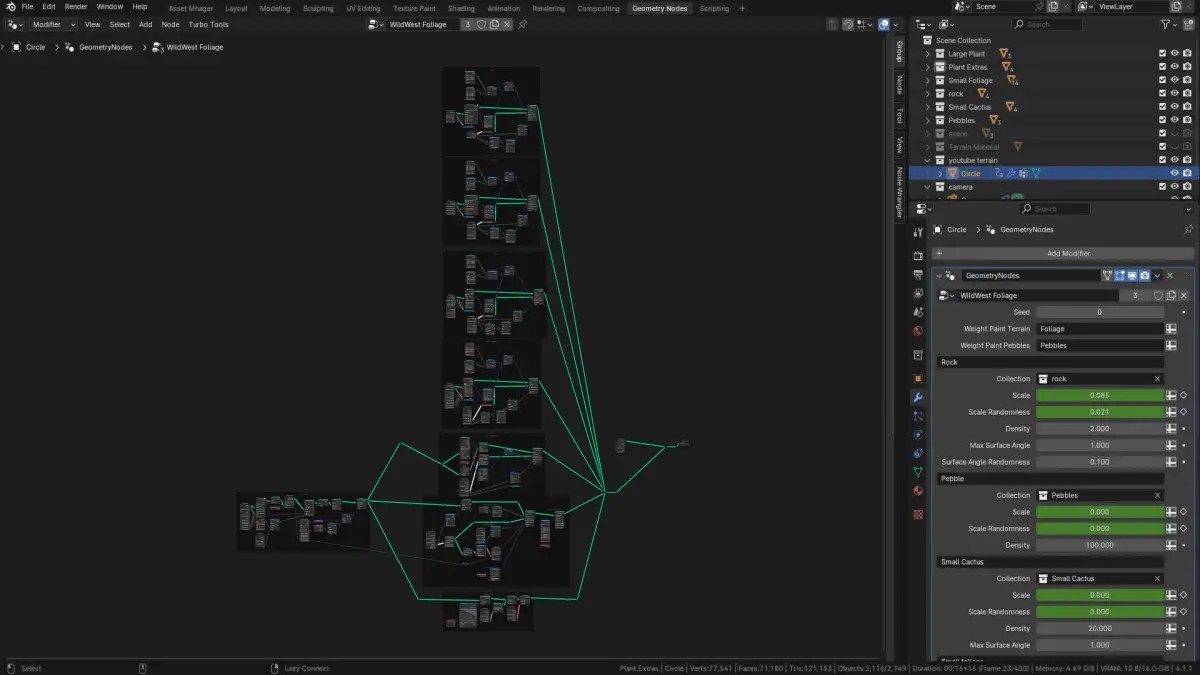Click the Add Modifier button
The height and width of the screenshot is (675, 1200).
coord(1068,253)
